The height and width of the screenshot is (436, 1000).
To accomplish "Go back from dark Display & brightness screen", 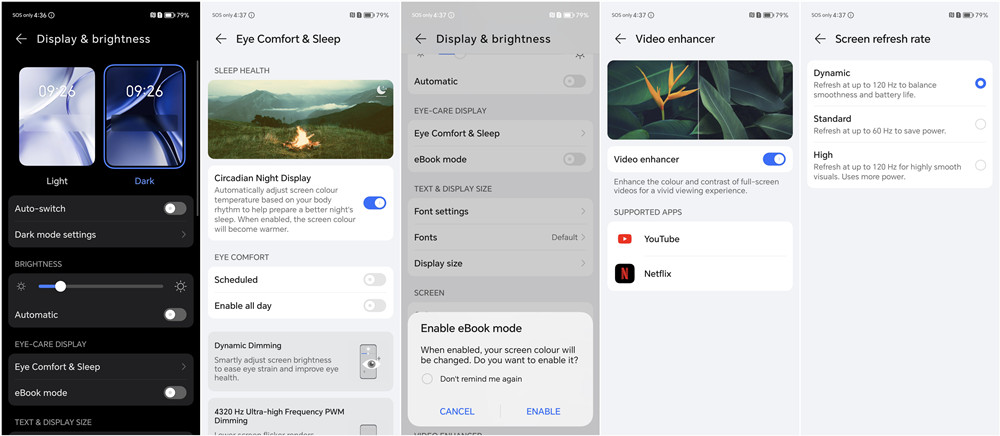I will click(21, 39).
